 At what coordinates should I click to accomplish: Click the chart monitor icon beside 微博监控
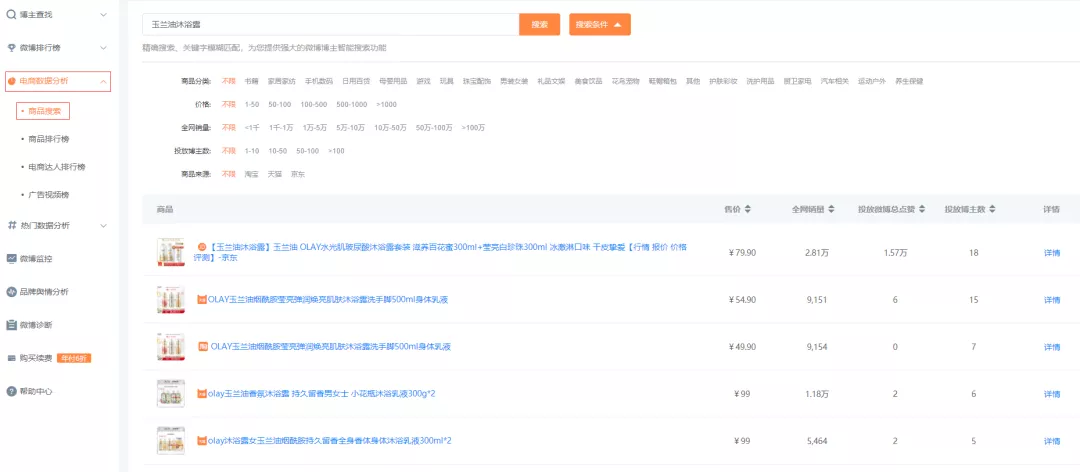(11, 258)
